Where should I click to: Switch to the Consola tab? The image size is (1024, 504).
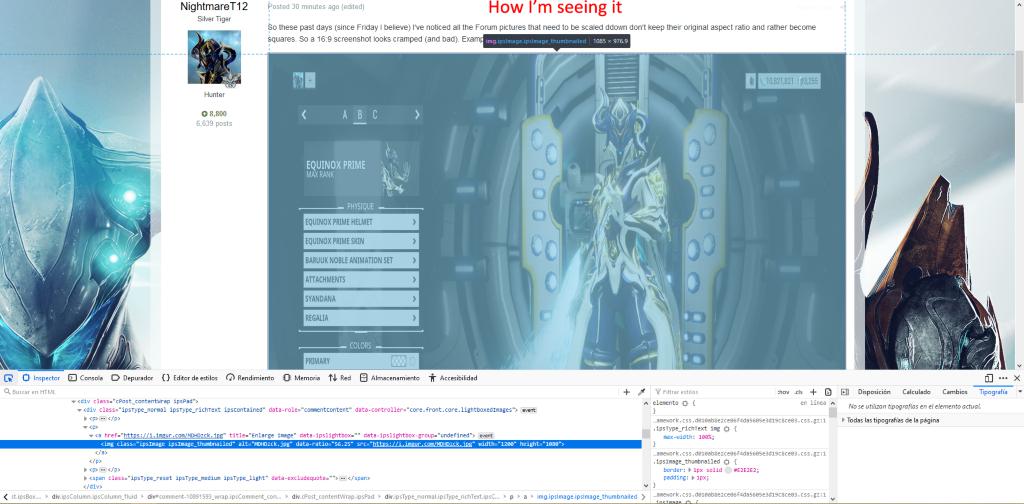pyautogui.click(x=86, y=378)
